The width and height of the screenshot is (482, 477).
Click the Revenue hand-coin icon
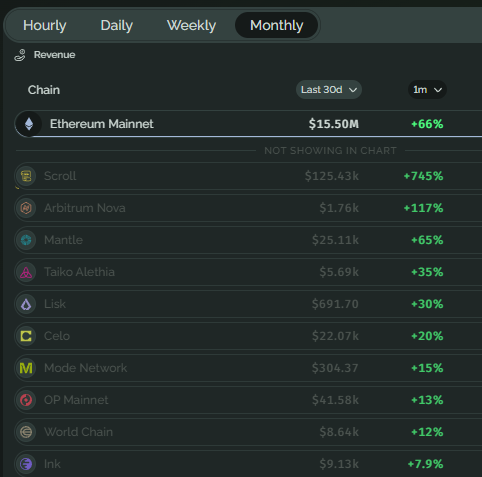pyautogui.click(x=20, y=55)
